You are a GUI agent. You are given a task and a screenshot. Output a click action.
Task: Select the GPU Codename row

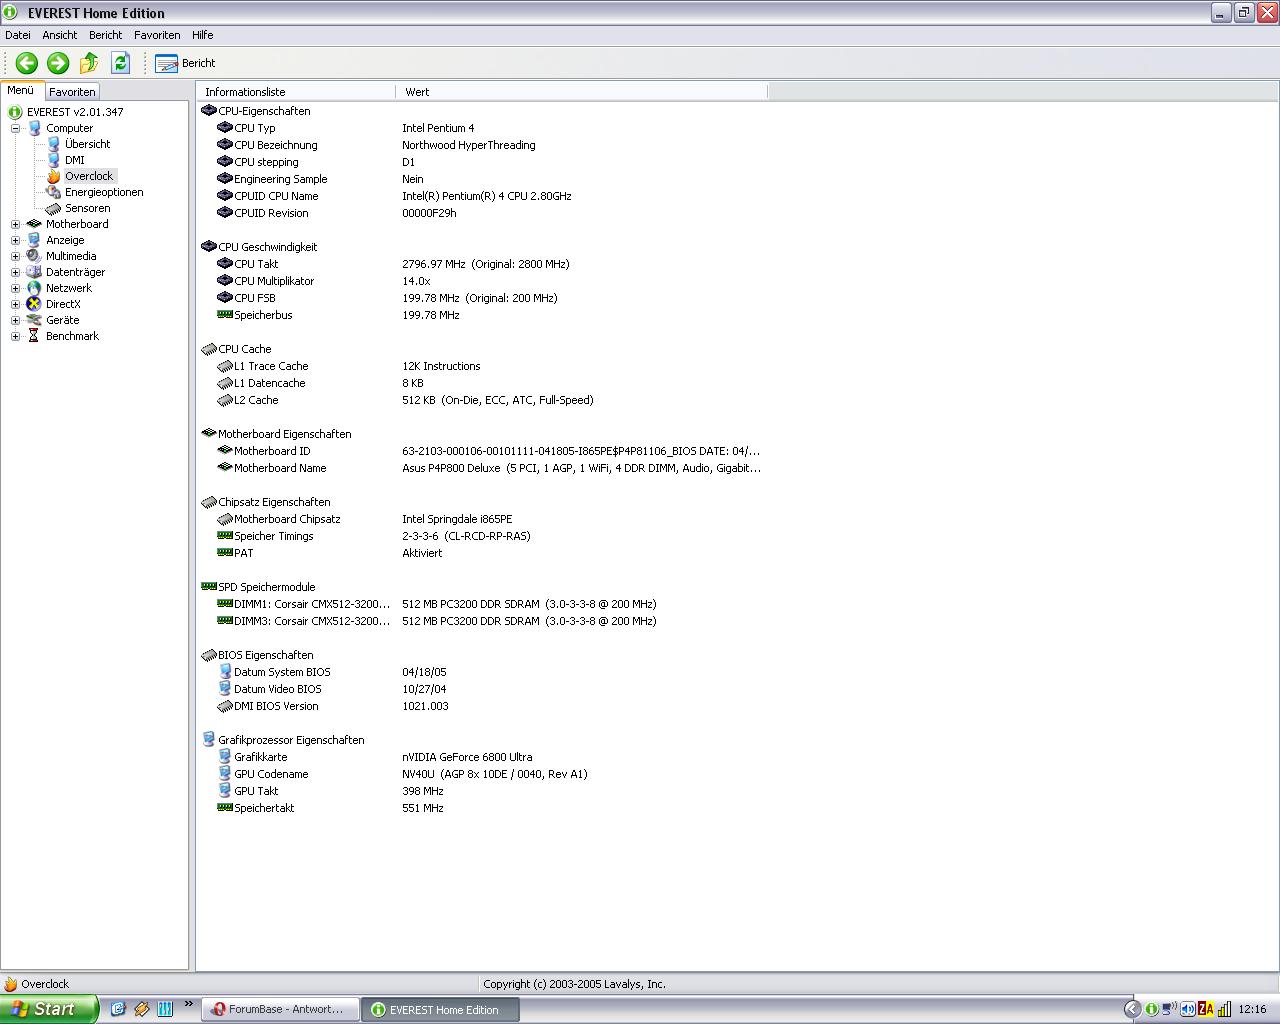(x=482, y=774)
